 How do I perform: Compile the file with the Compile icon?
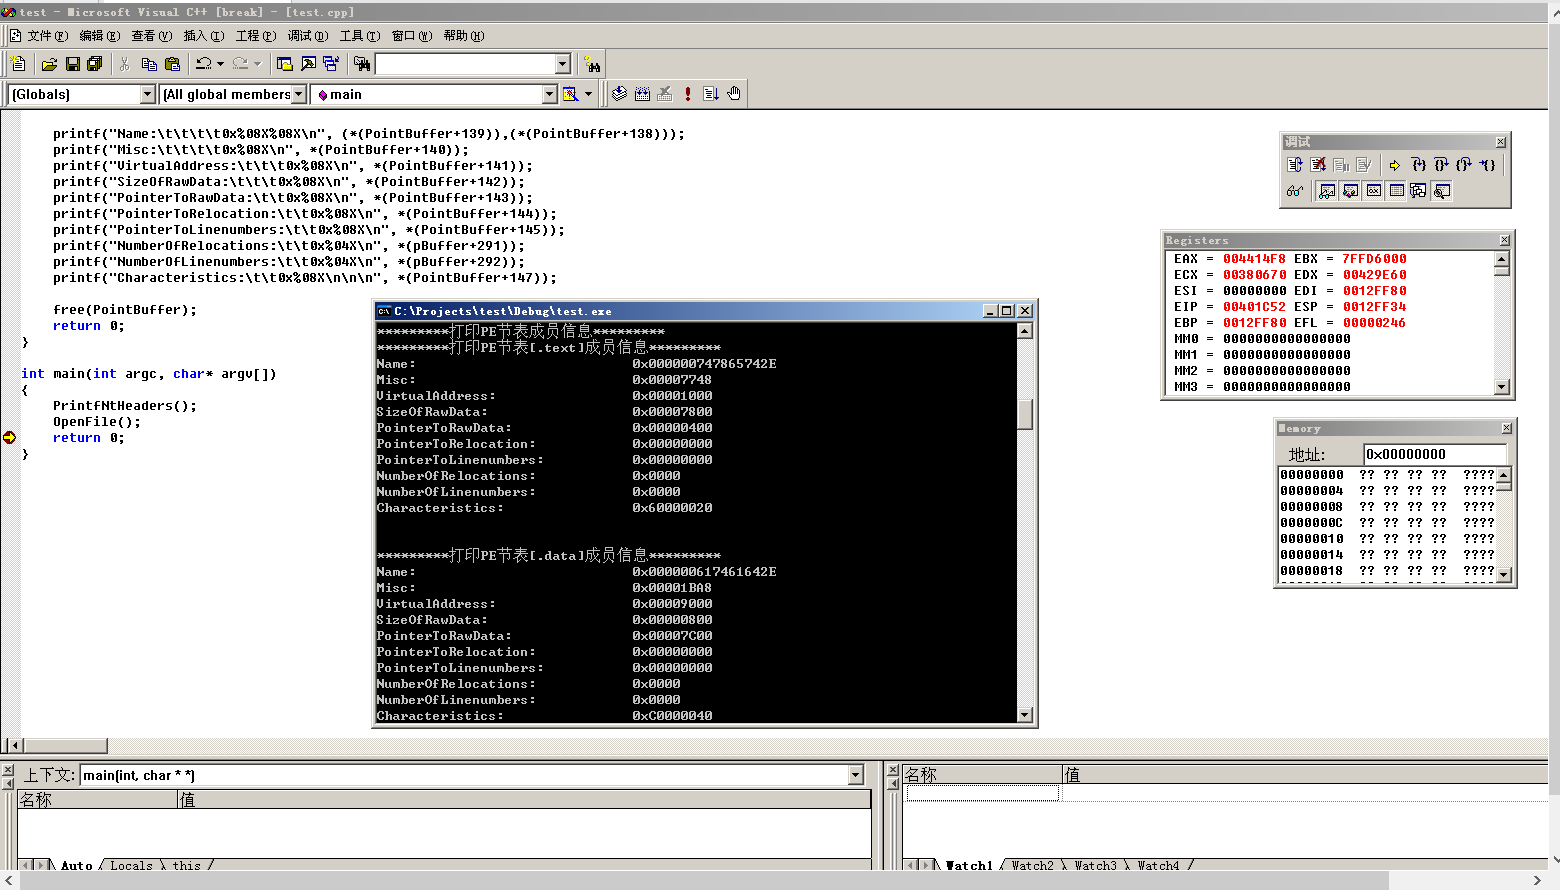click(x=619, y=94)
